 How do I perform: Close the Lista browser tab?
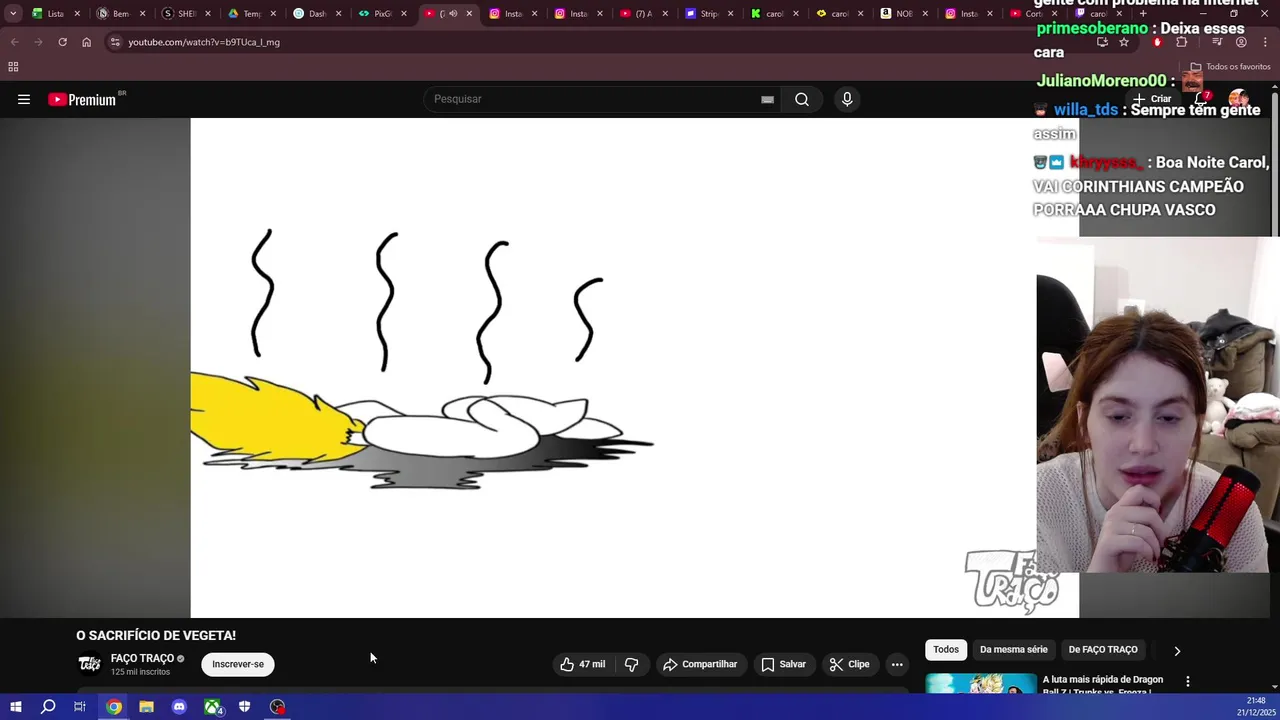point(77,14)
